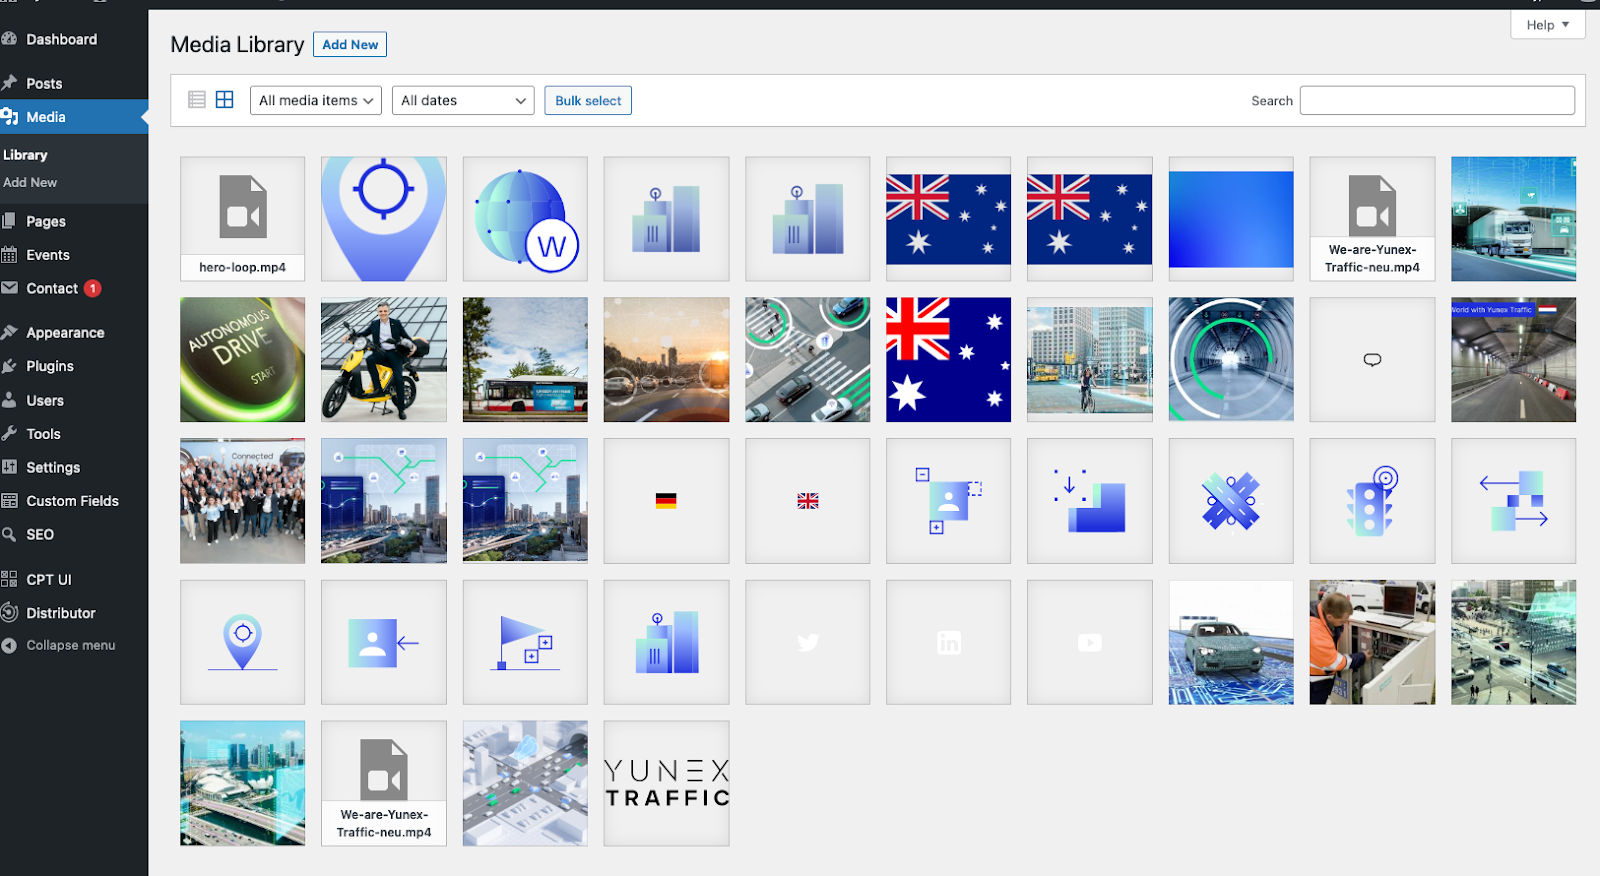Click the Add New button
This screenshot has height=876, width=1600.
click(350, 45)
